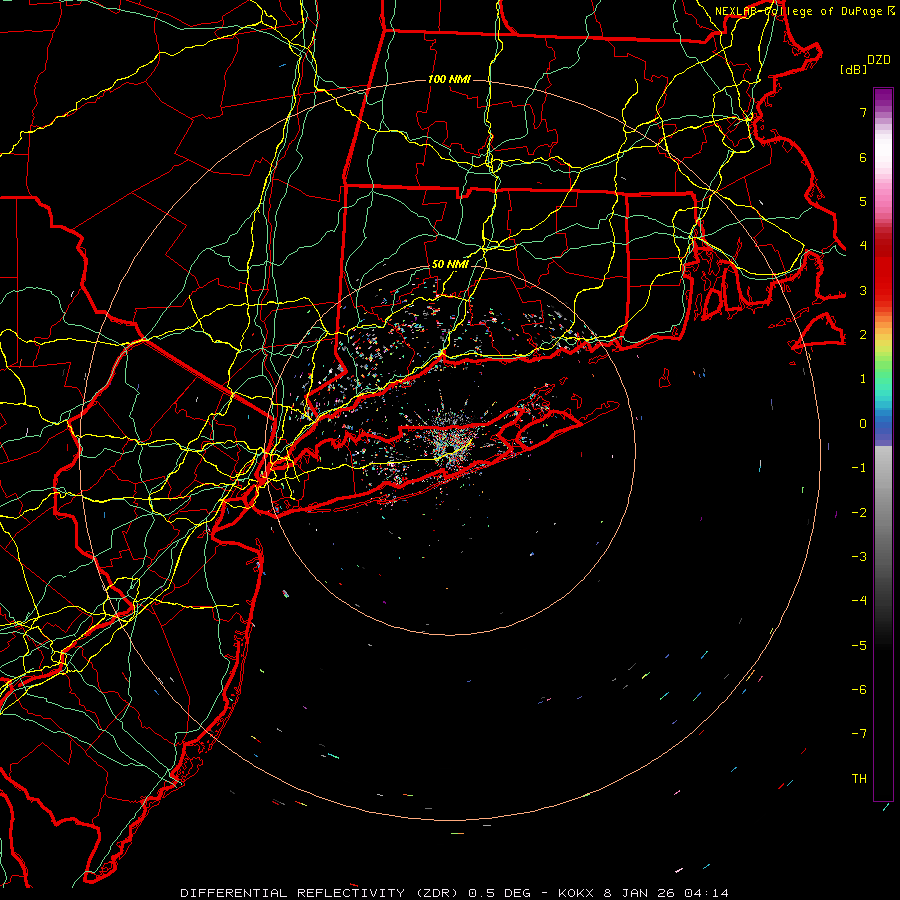Click the 3 dB label on color scale
The height and width of the screenshot is (900, 900).
coord(863,290)
